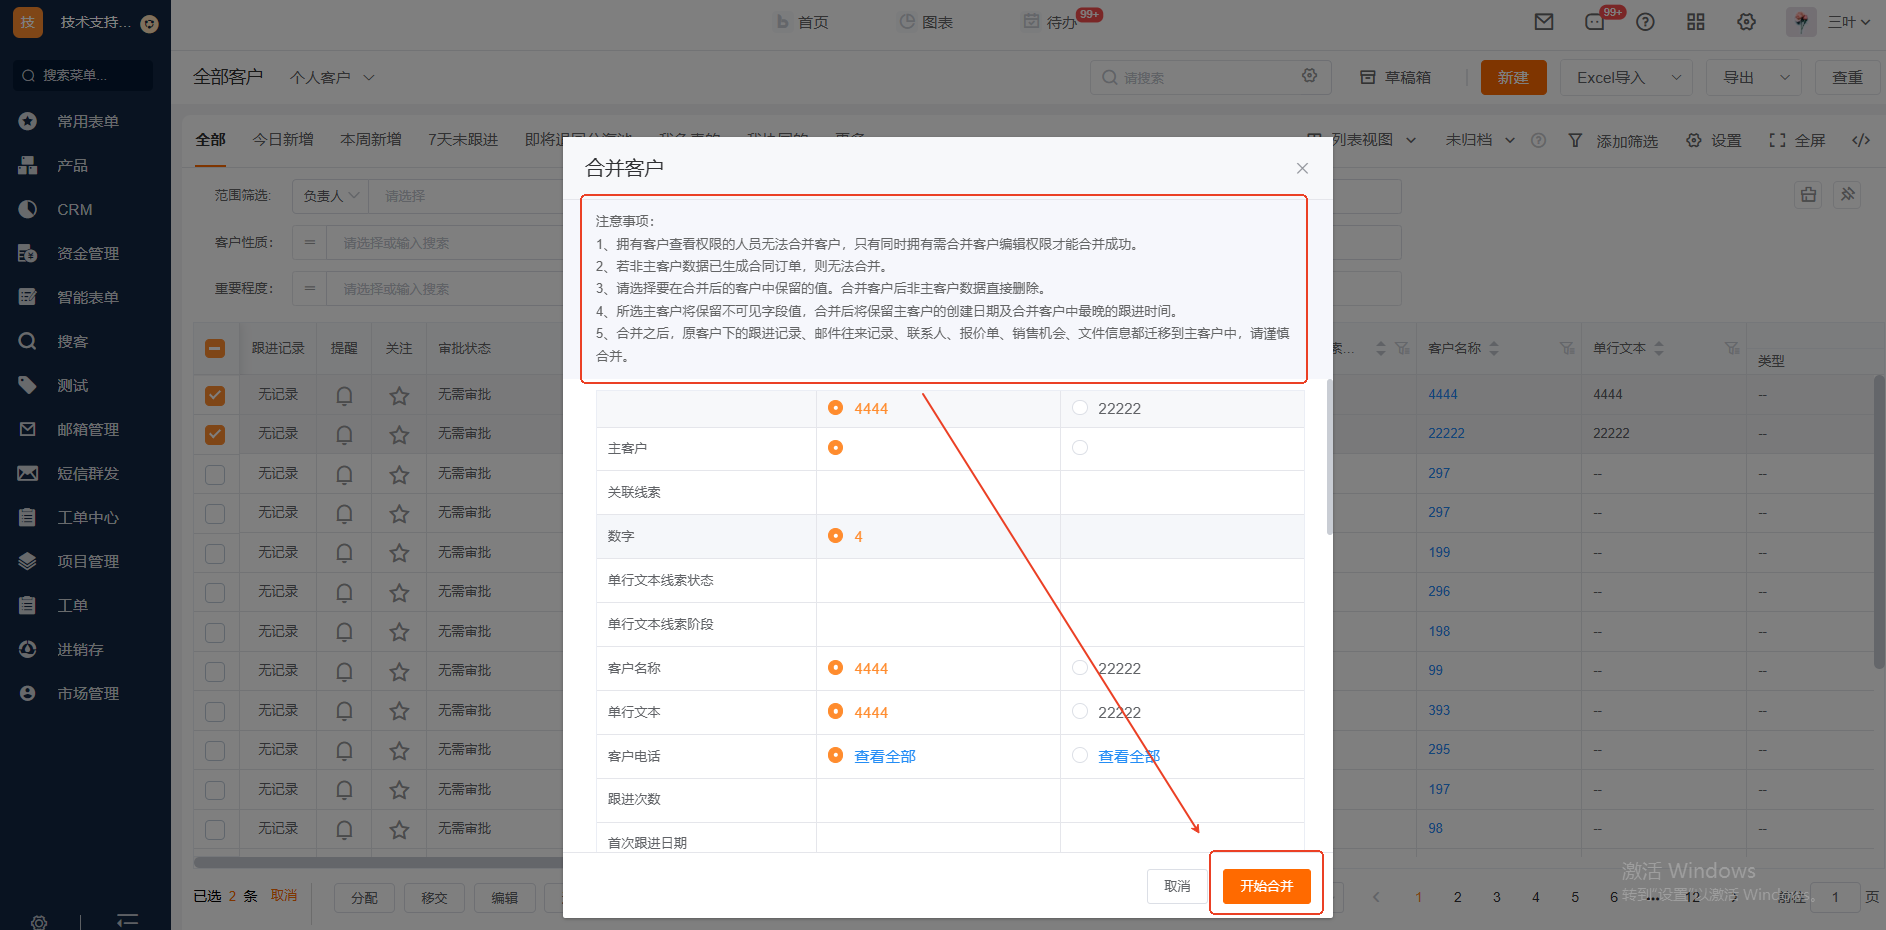Choose 22222 for the 客户名称 field
The width and height of the screenshot is (1886, 930).
1080,668
